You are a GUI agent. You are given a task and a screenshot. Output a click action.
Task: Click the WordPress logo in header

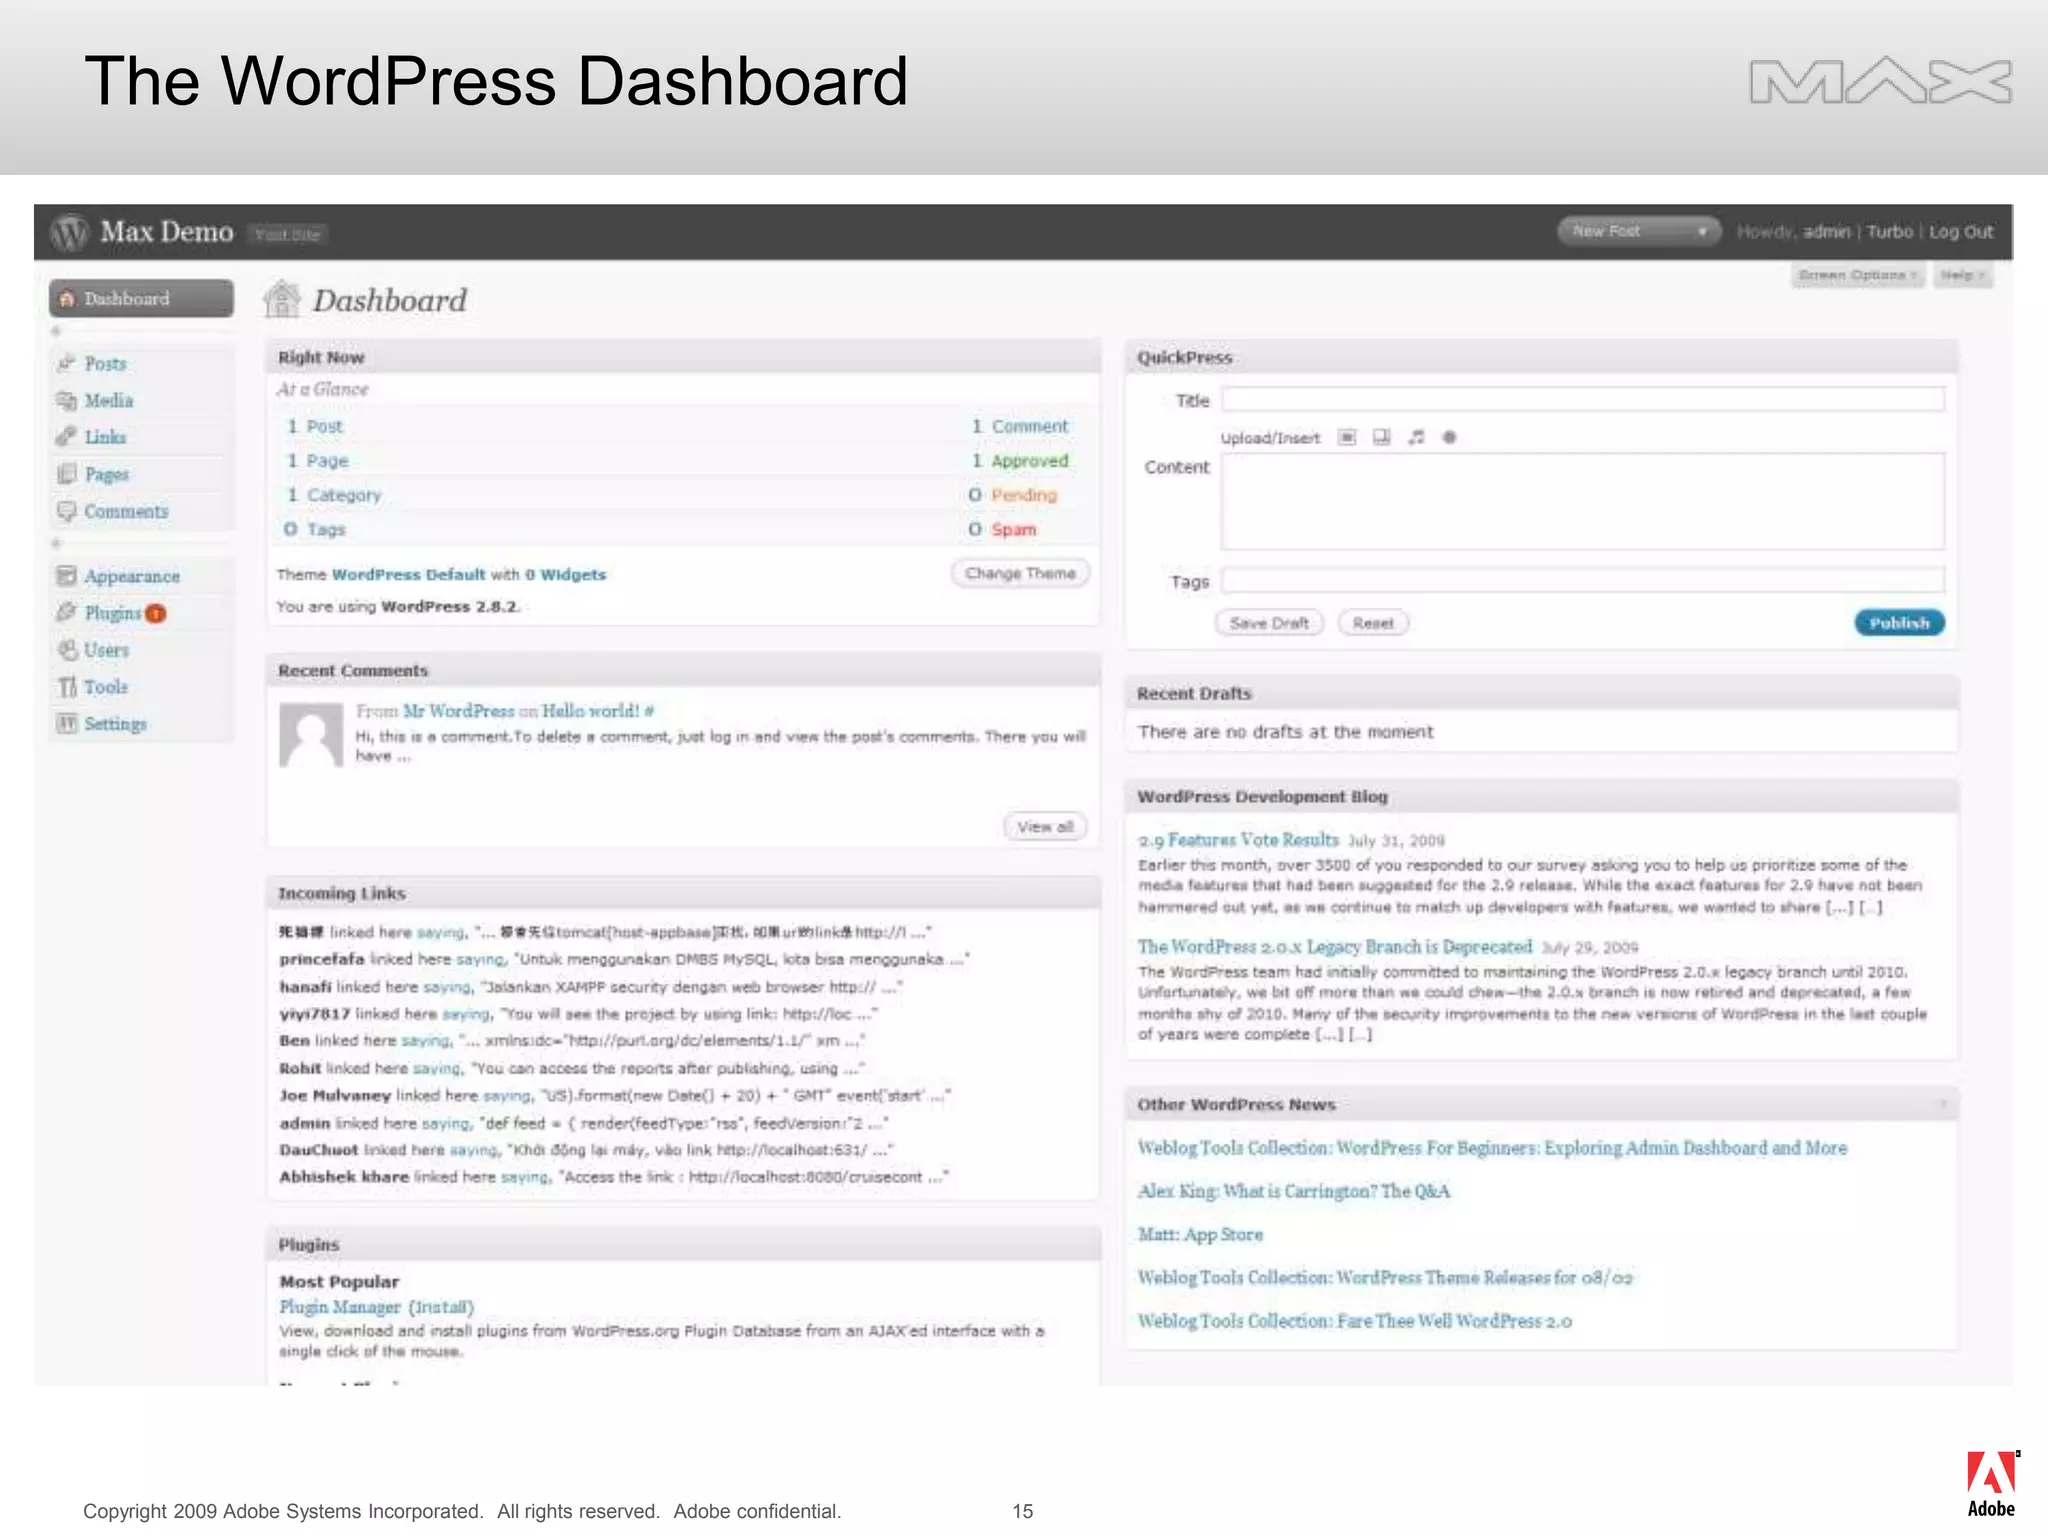[69, 232]
